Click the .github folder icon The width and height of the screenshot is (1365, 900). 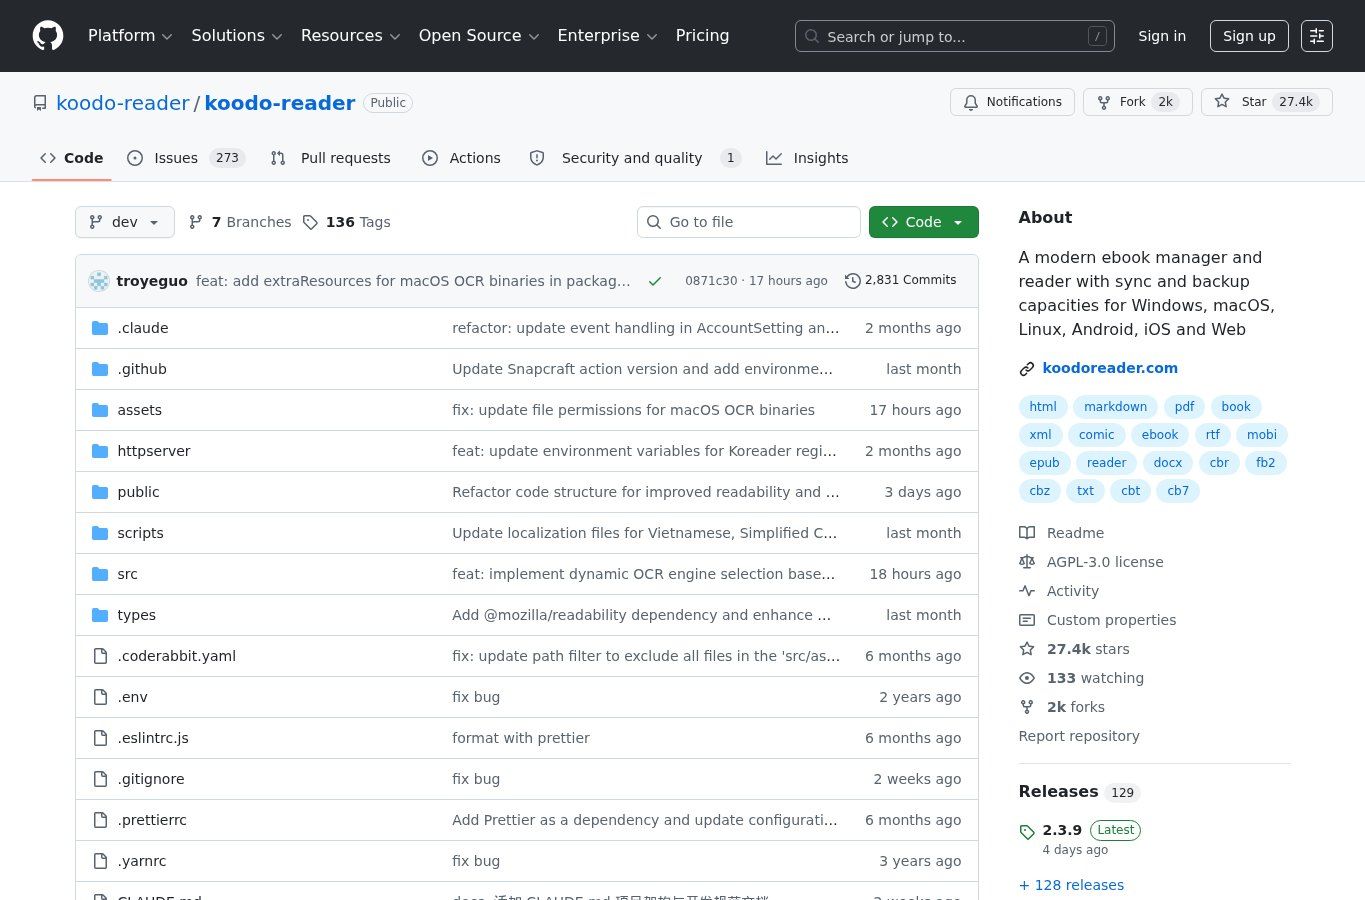(100, 369)
